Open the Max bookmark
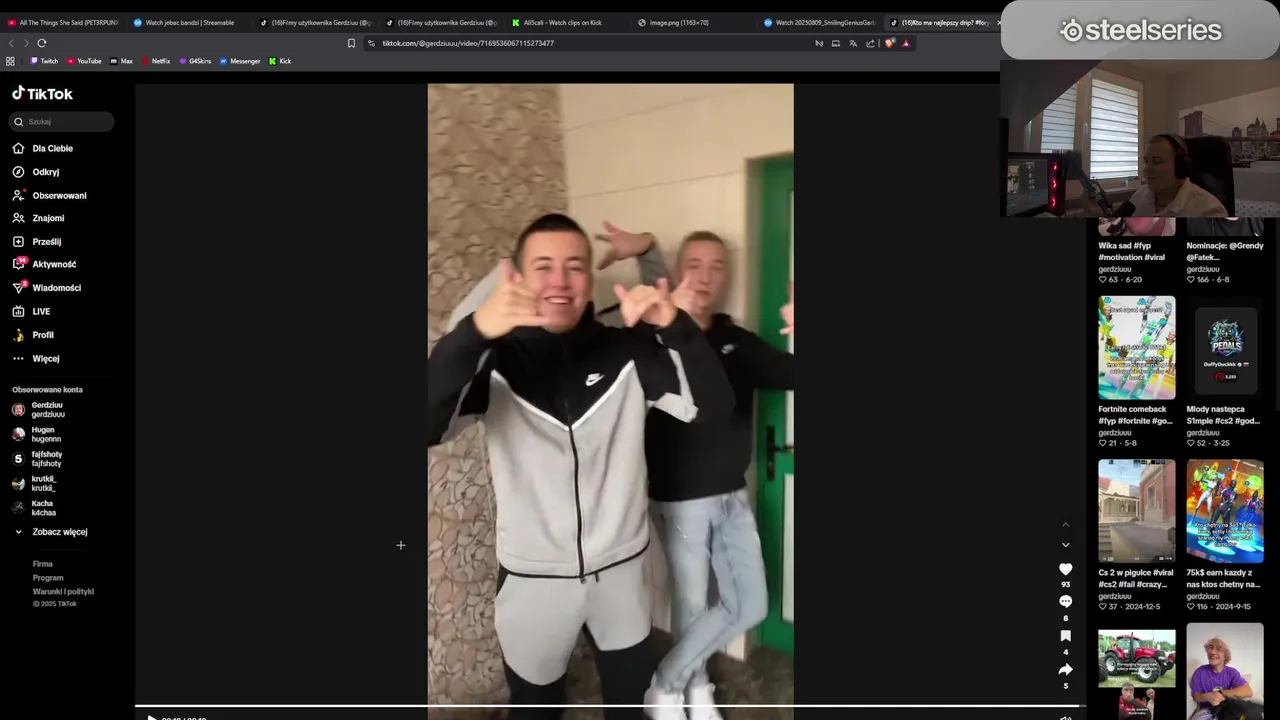 coord(121,61)
